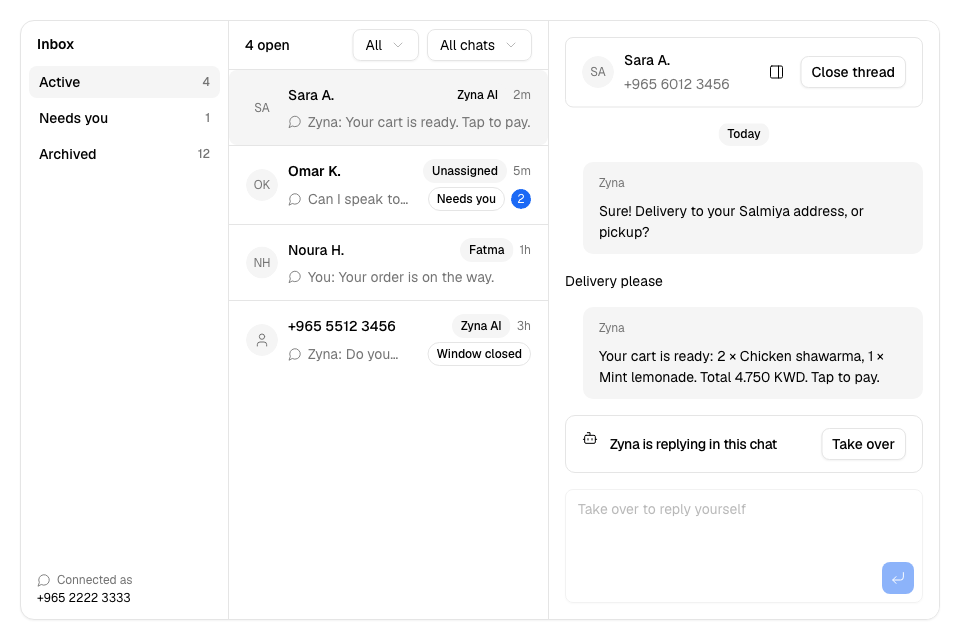
Task: Click Sara A. name in thread header
Action: click(647, 61)
